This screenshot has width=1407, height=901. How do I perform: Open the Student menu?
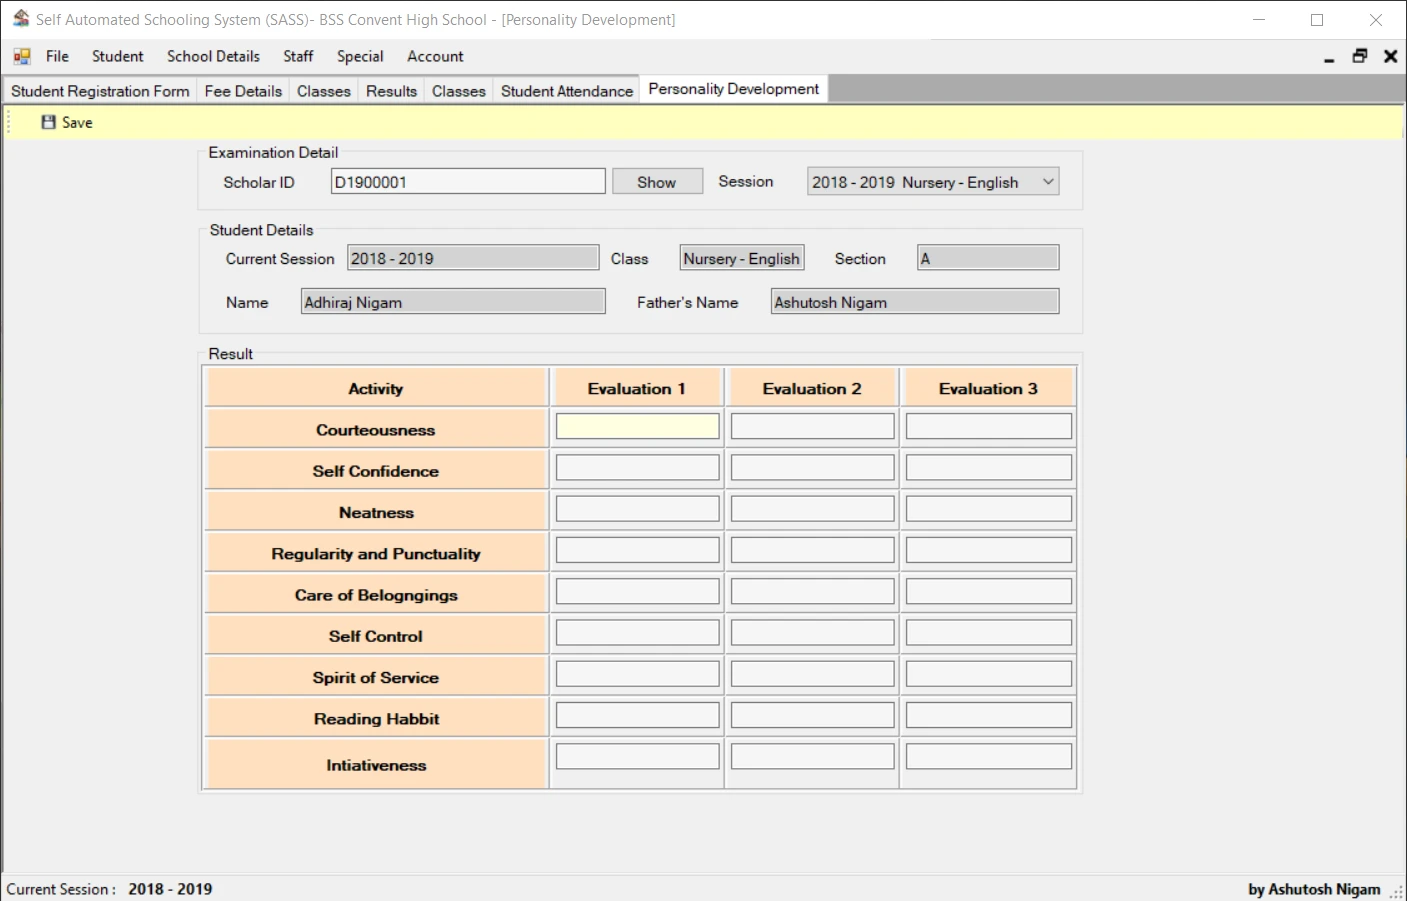point(117,56)
